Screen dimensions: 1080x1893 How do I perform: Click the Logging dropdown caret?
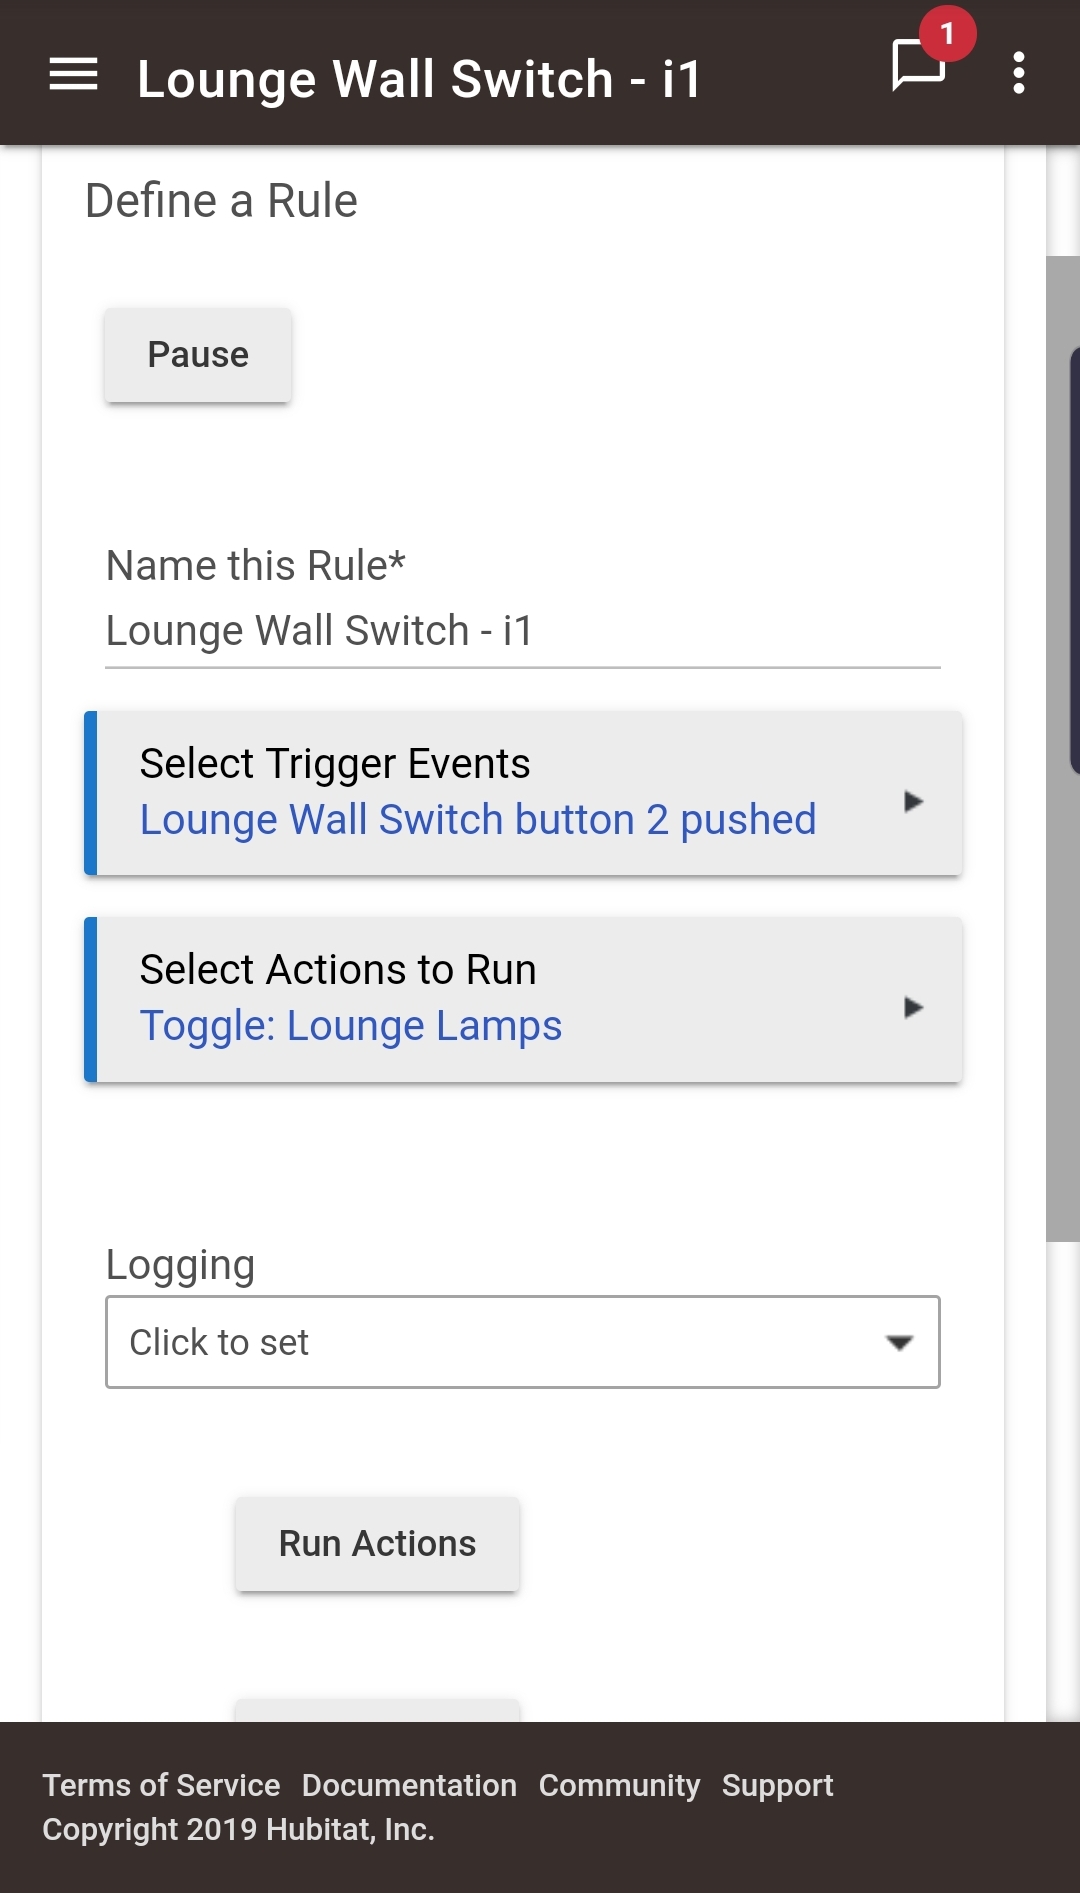coord(899,1342)
